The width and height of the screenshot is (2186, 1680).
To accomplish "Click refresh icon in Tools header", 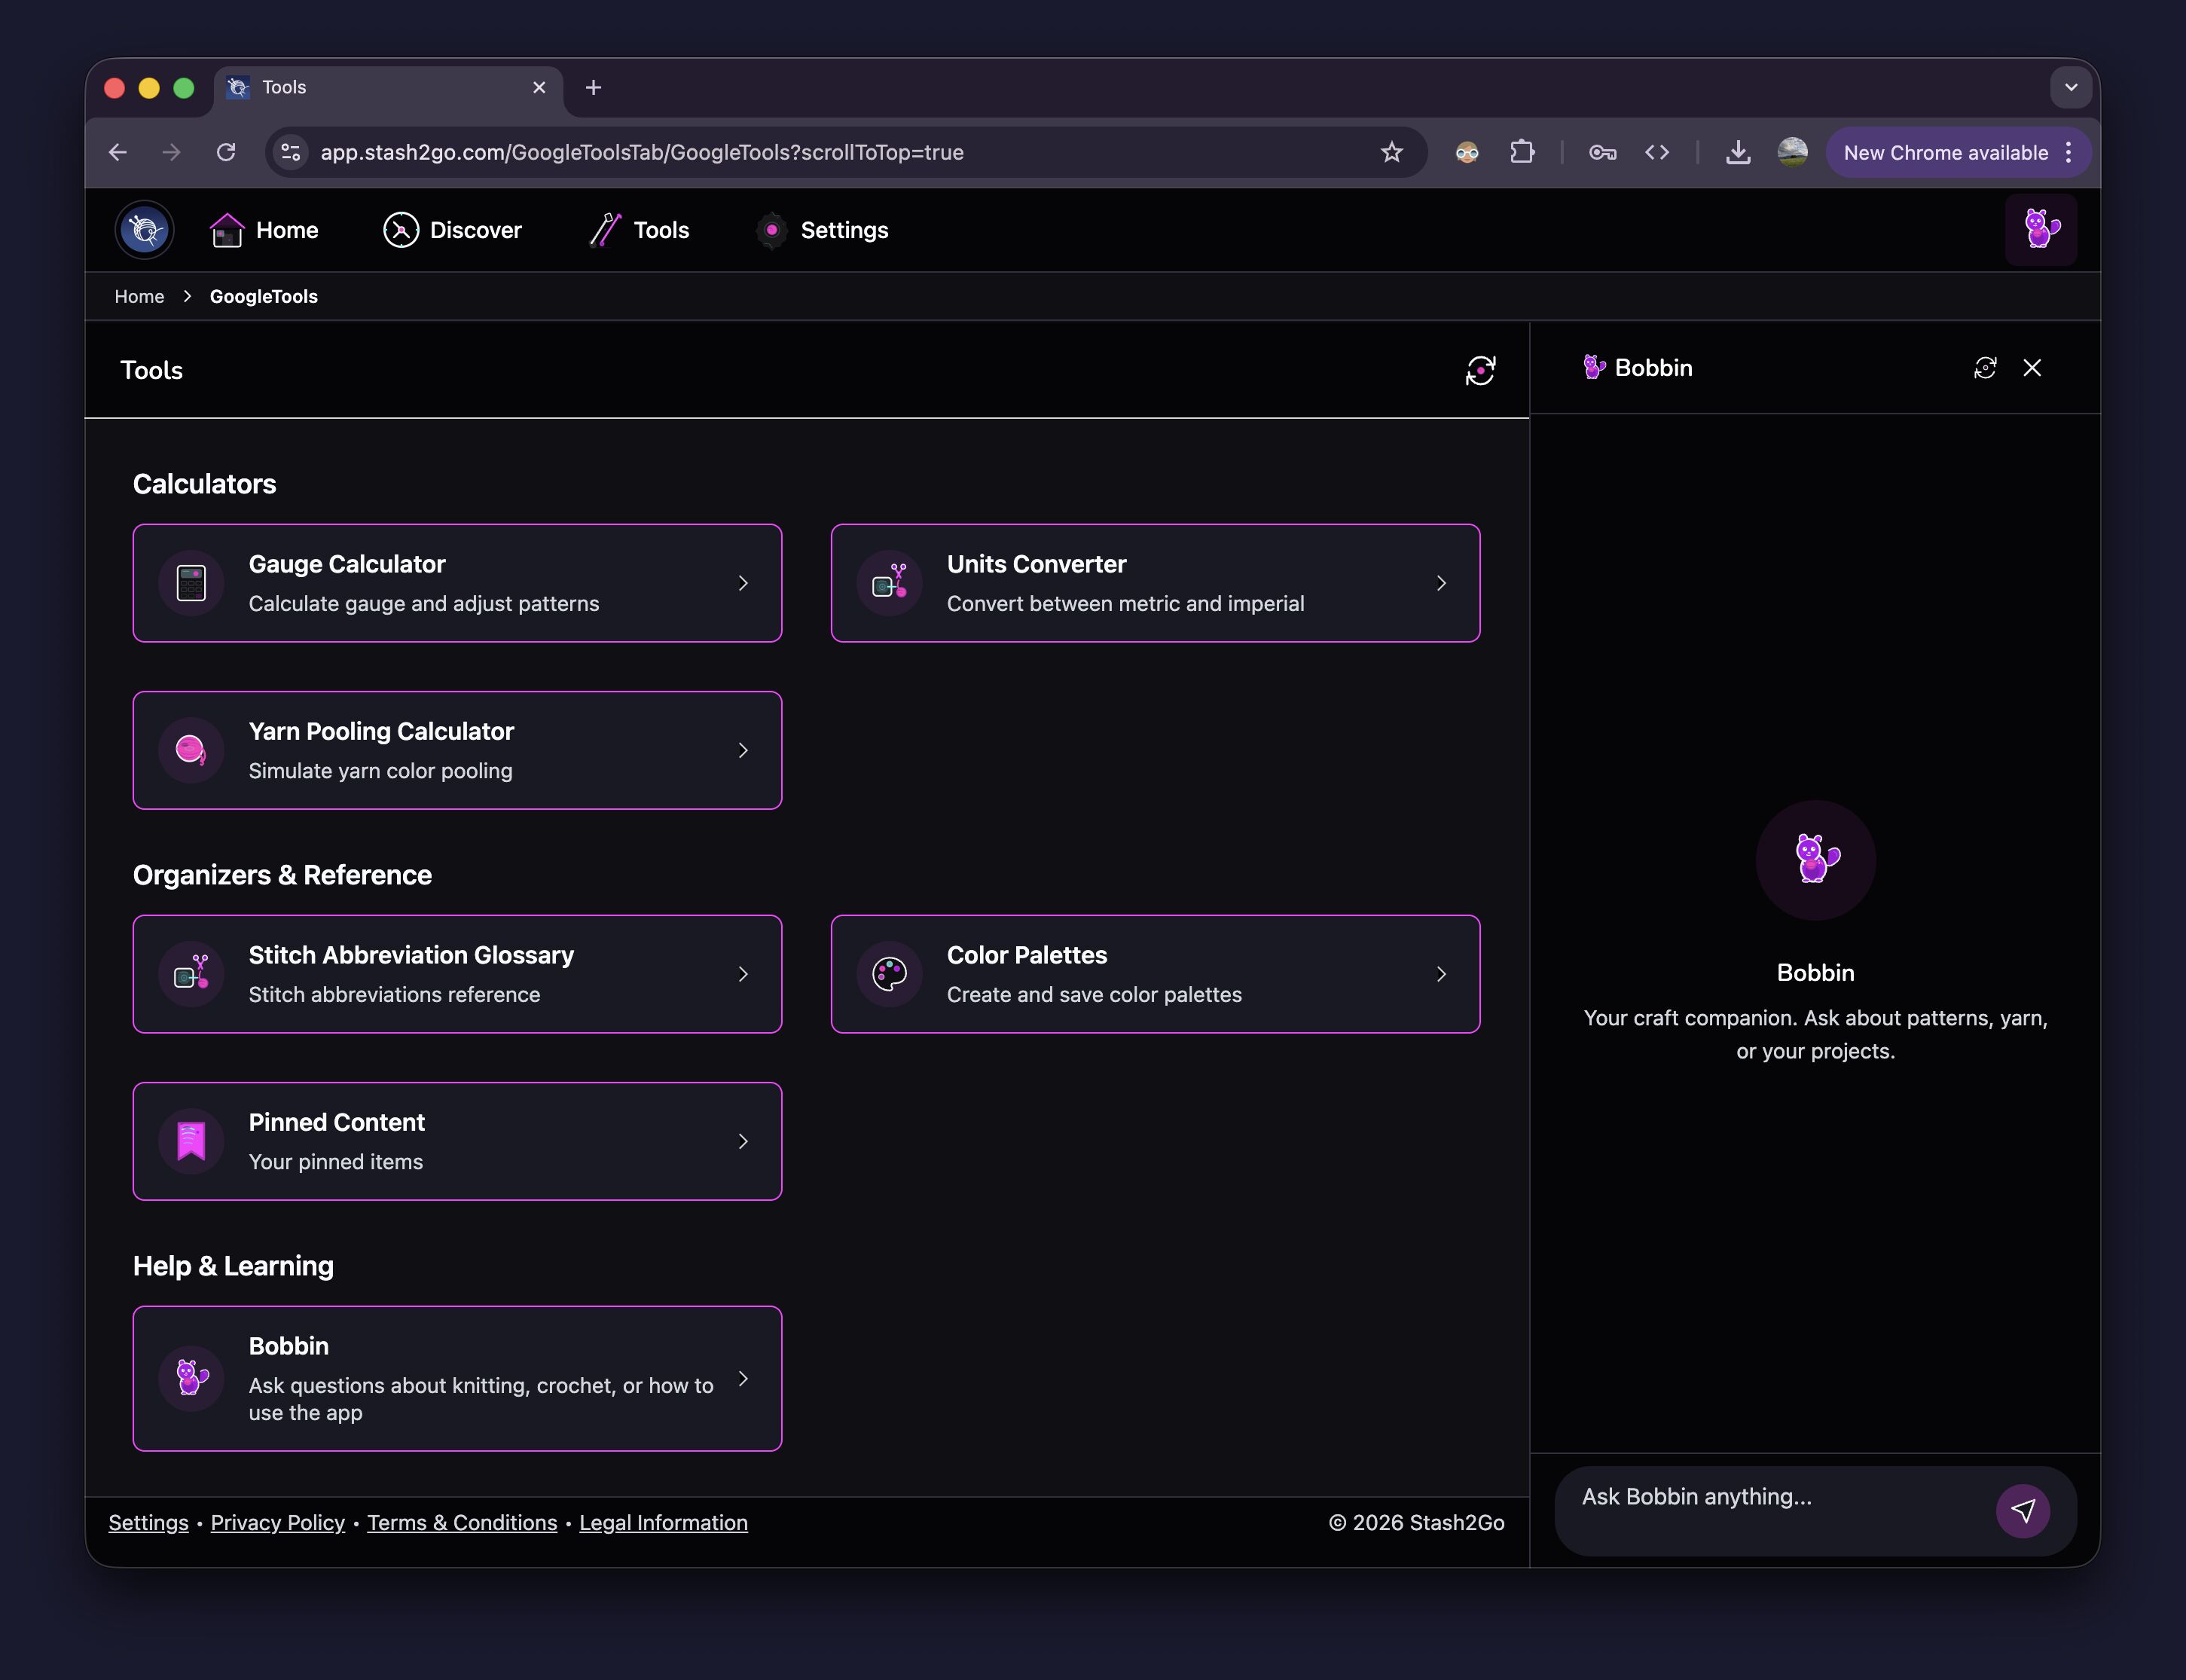I will 1480,370.
